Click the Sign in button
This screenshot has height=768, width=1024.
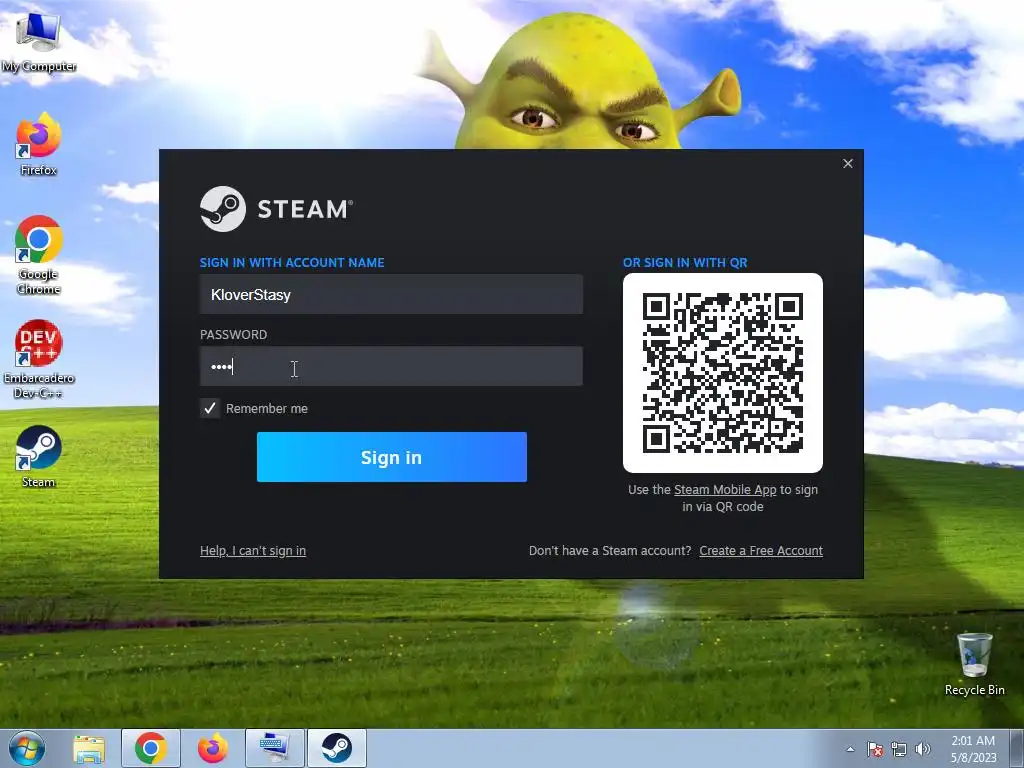[x=392, y=457]
